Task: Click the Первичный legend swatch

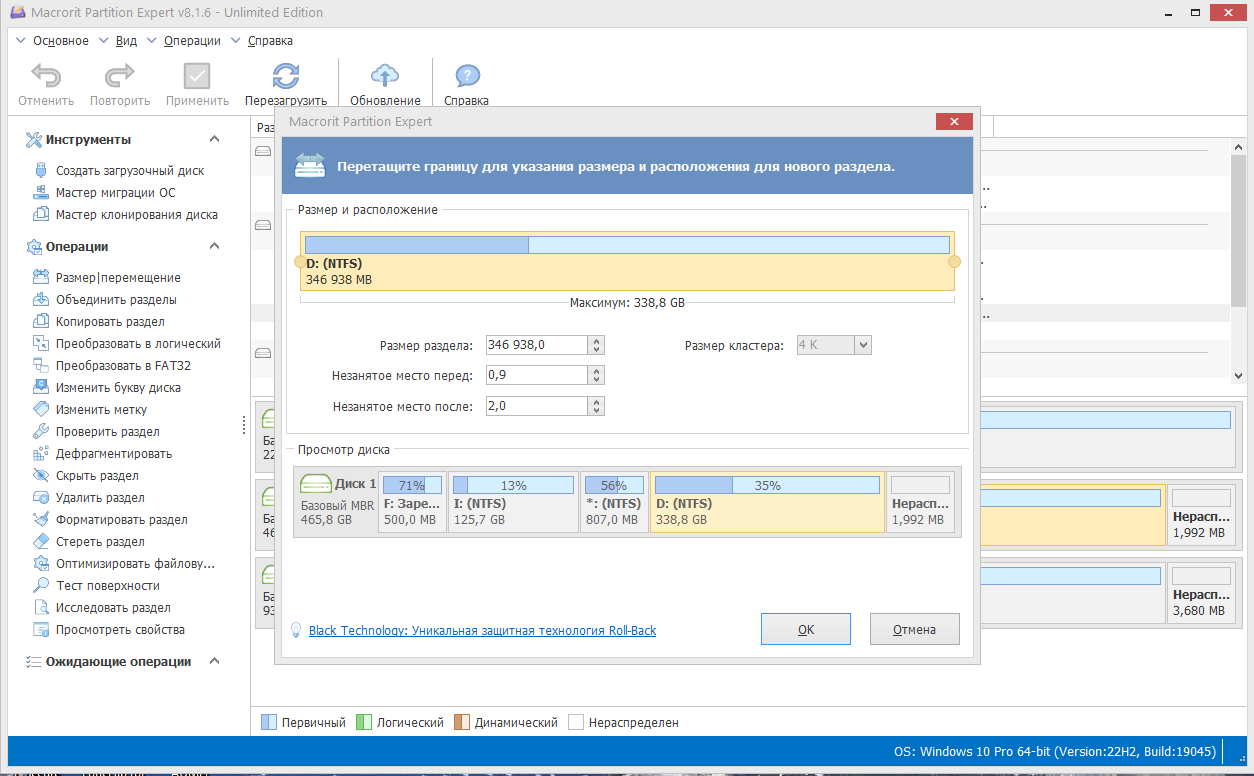Action: click(x=268, y=722)
